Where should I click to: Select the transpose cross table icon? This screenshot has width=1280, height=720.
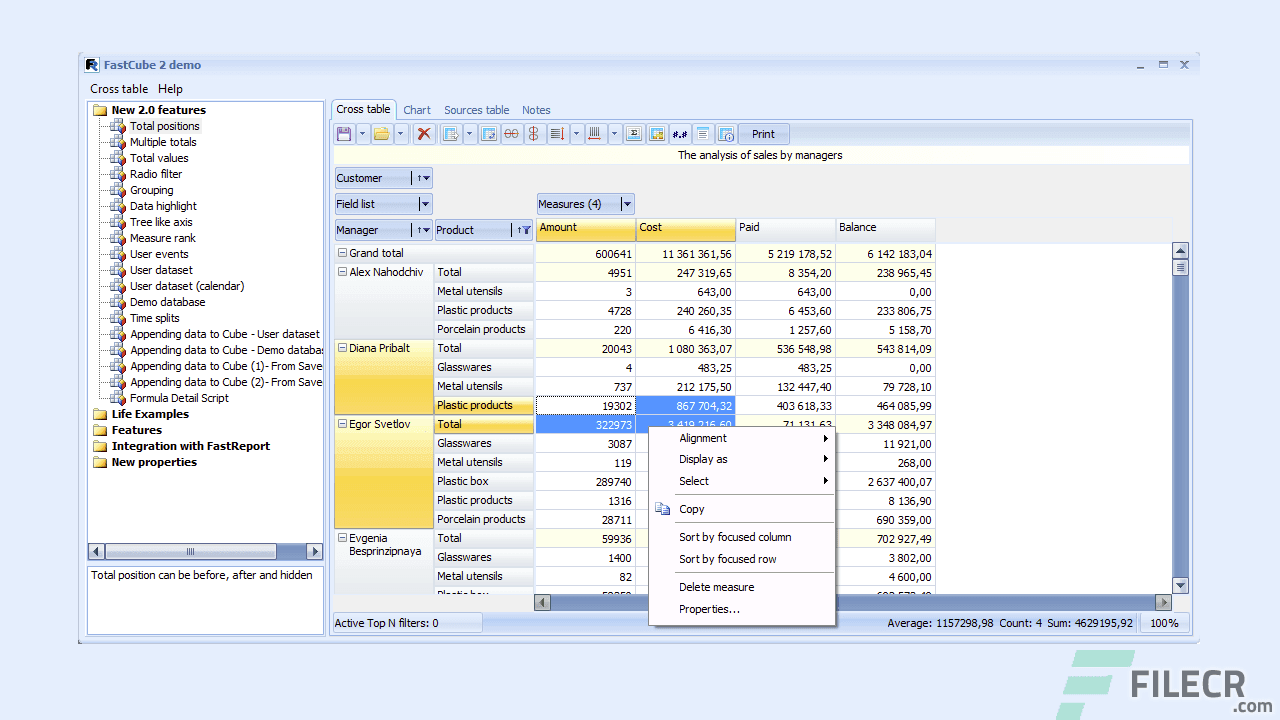click(x=489, y=133)
